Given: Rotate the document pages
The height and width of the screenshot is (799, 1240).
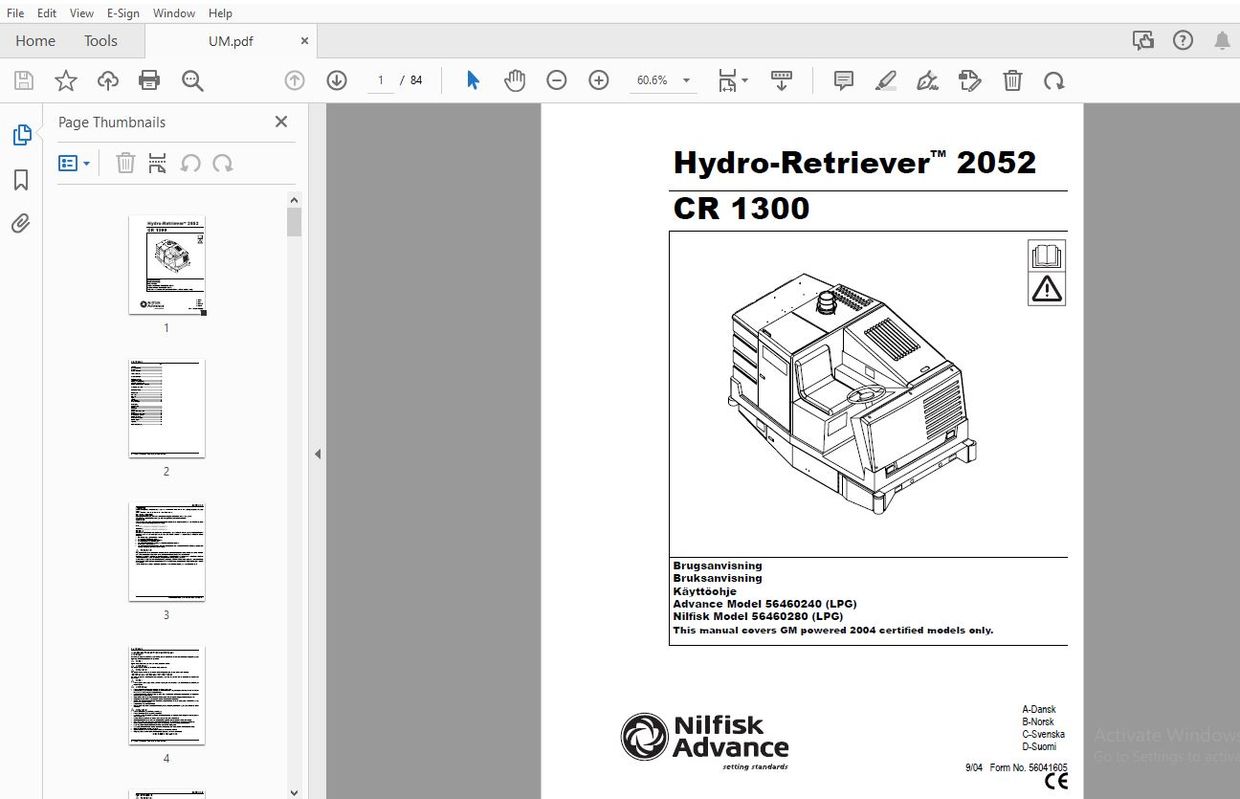Looking at the screenshot, I should tap(1054, 80).
